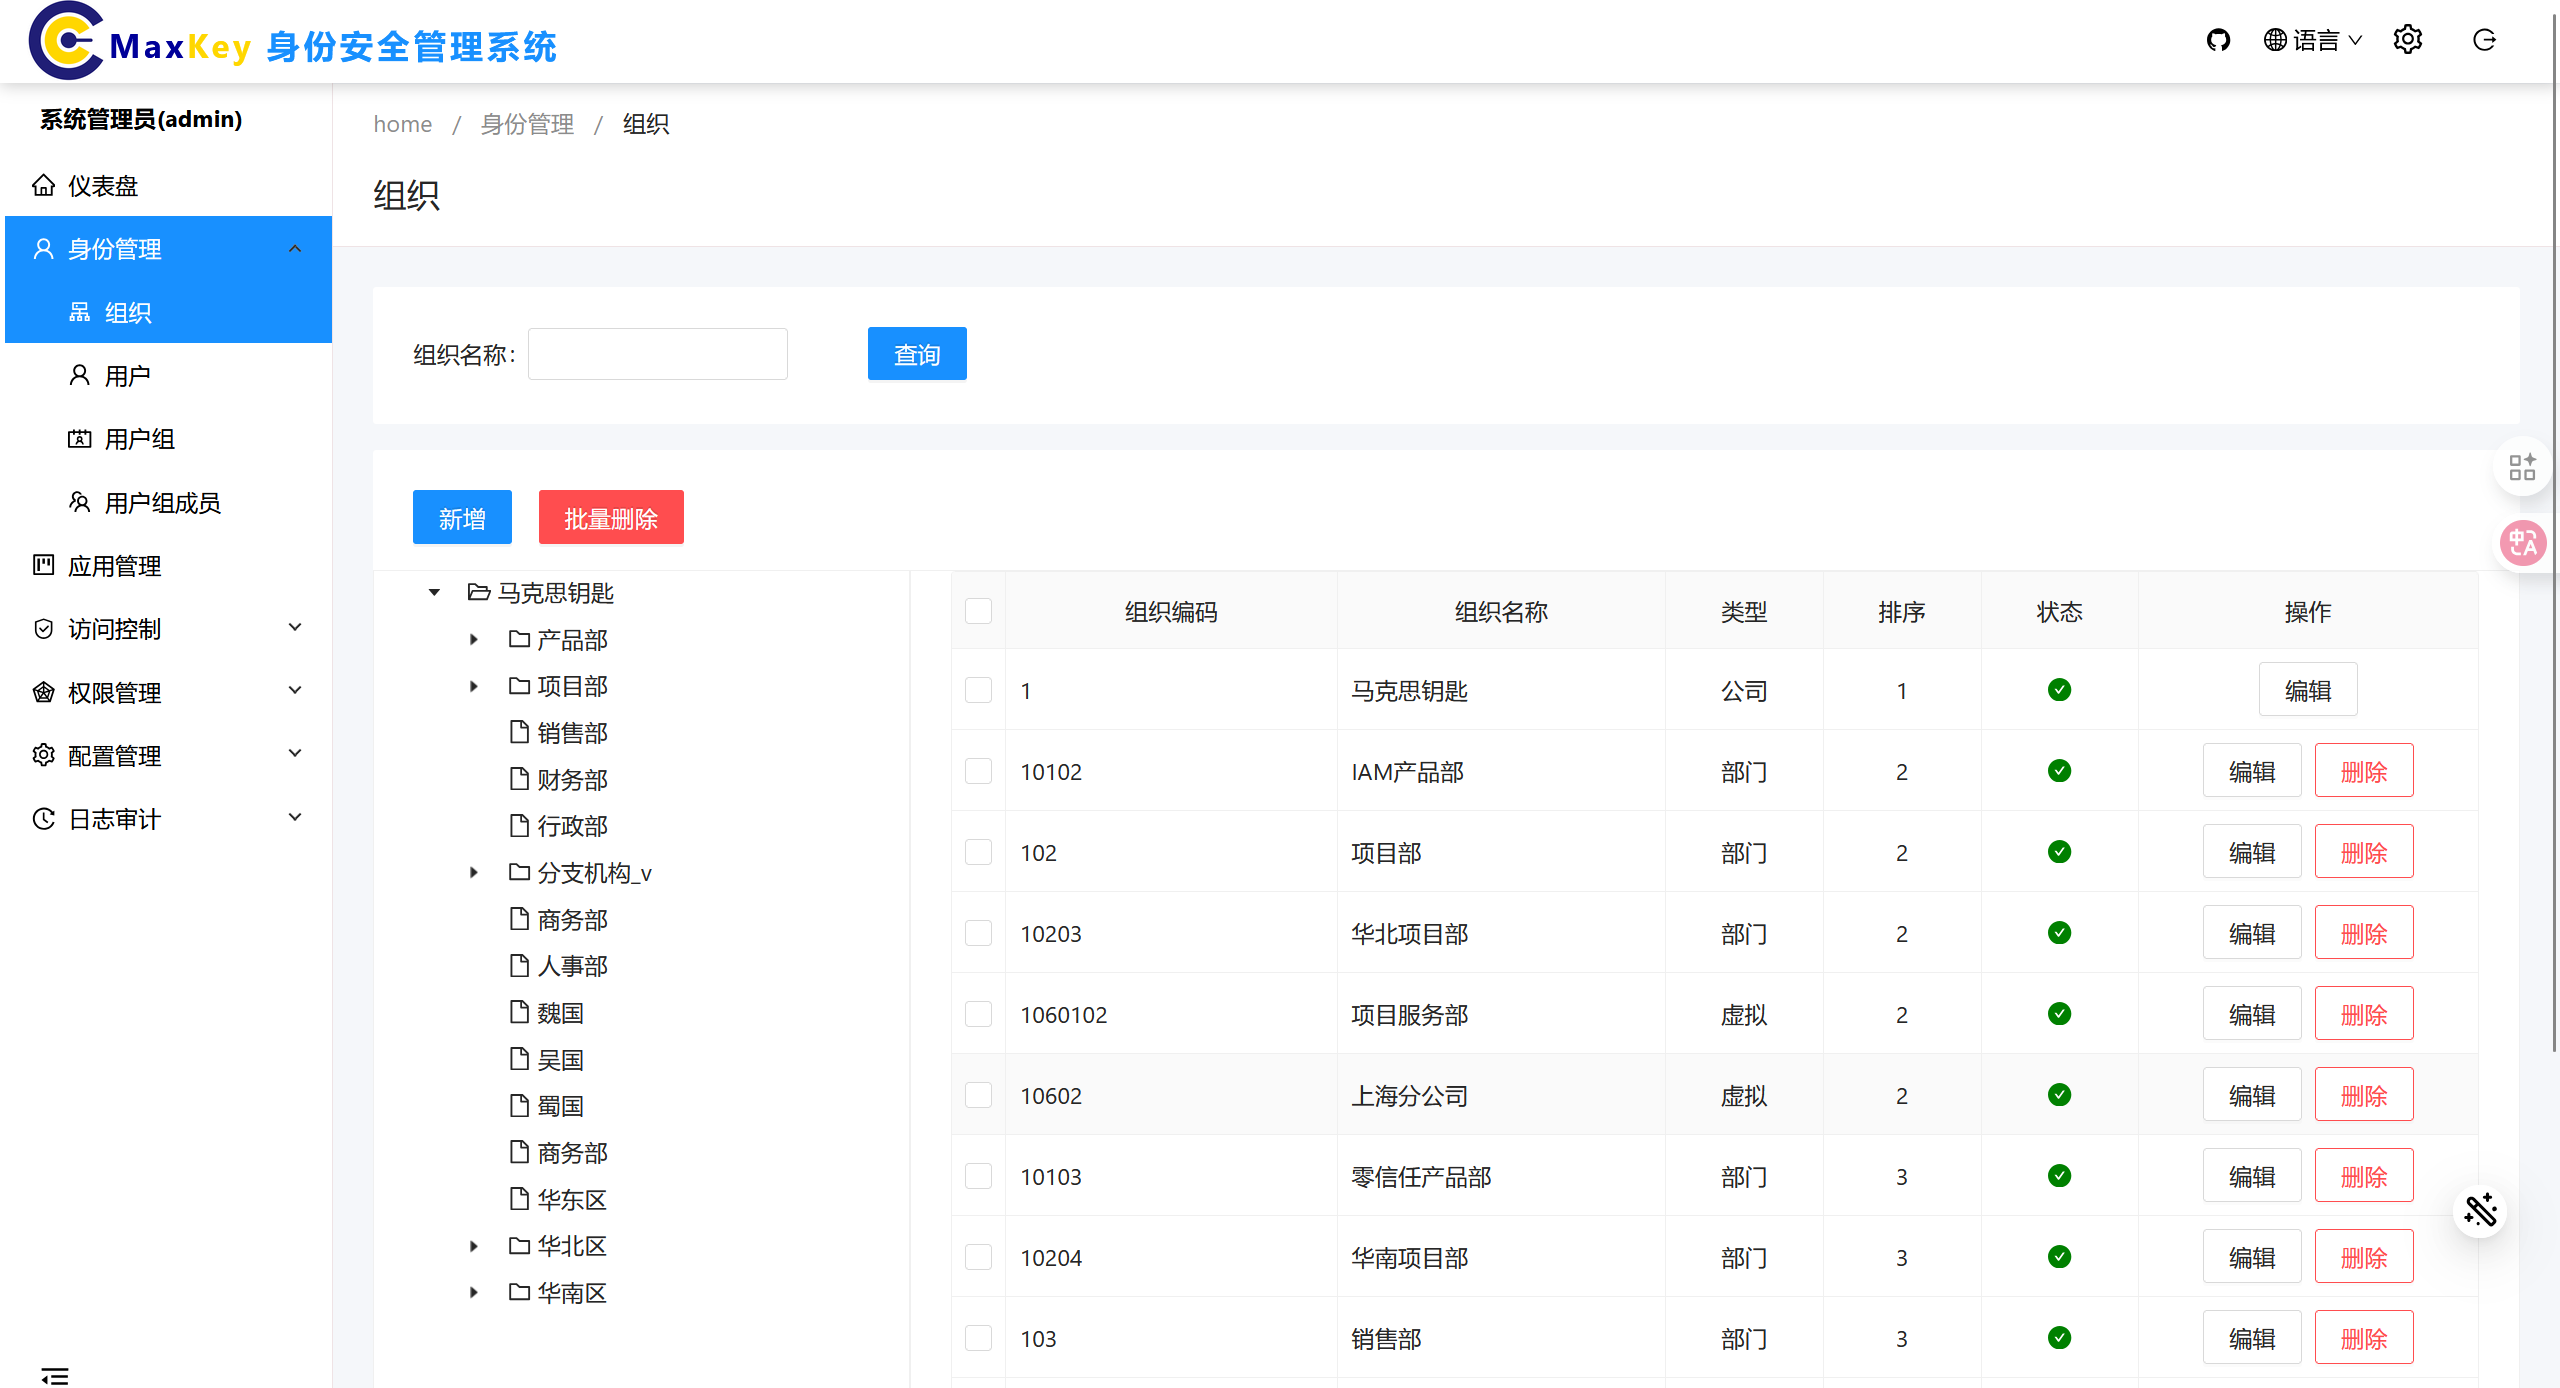This screenshot has width=2560, height=1388.
Task: Click the logout icon at top right
Action: coord(2484,40)
